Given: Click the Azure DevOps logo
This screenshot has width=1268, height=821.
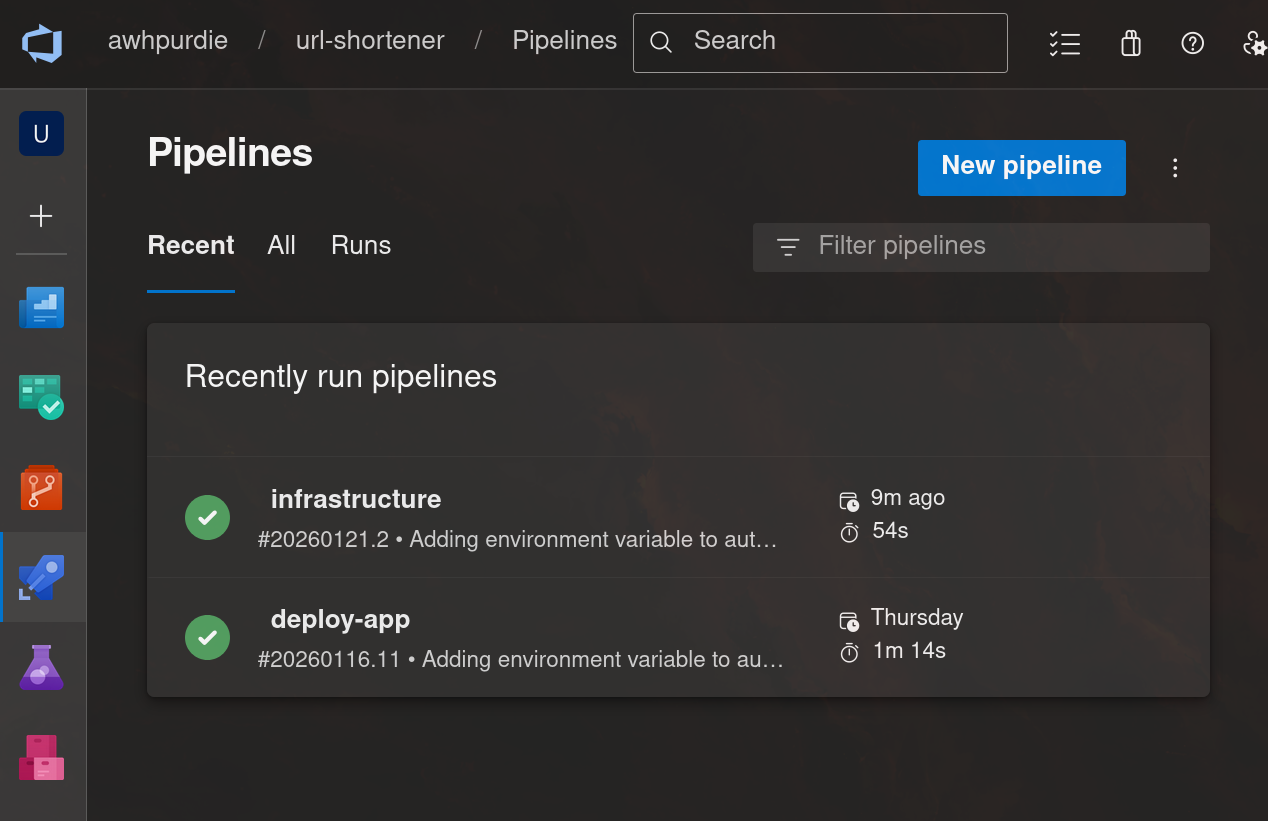Looking at the screenshot, I should click(x=42, y=43).
